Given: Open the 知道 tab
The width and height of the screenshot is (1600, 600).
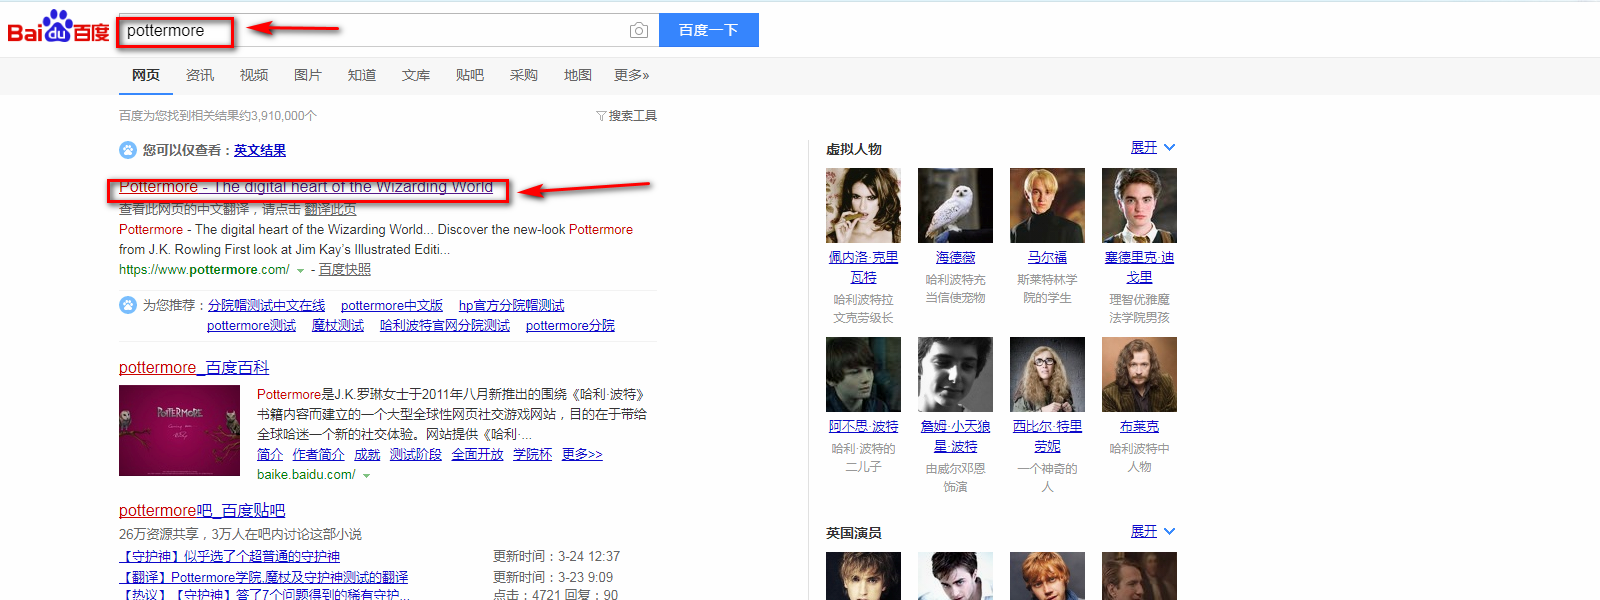Looking at the screenshot, I should [x=362, y=75].
